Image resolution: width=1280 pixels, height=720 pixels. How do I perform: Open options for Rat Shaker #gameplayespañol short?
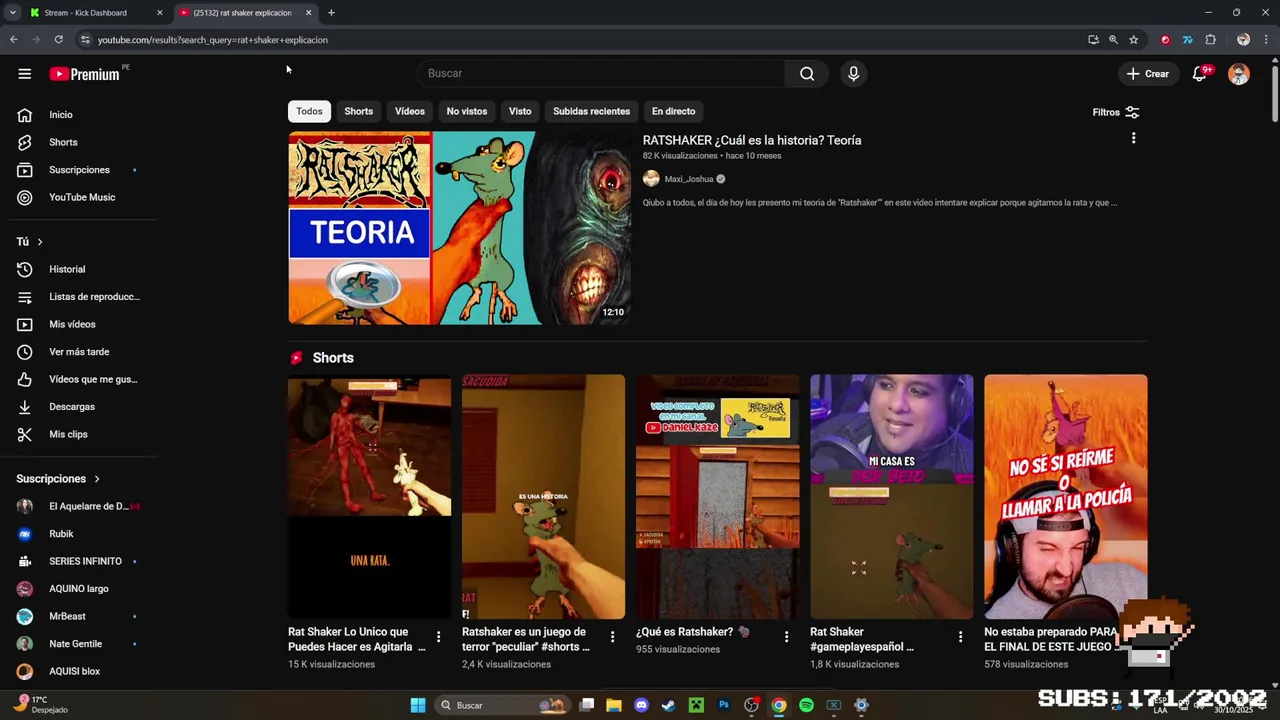960,637
